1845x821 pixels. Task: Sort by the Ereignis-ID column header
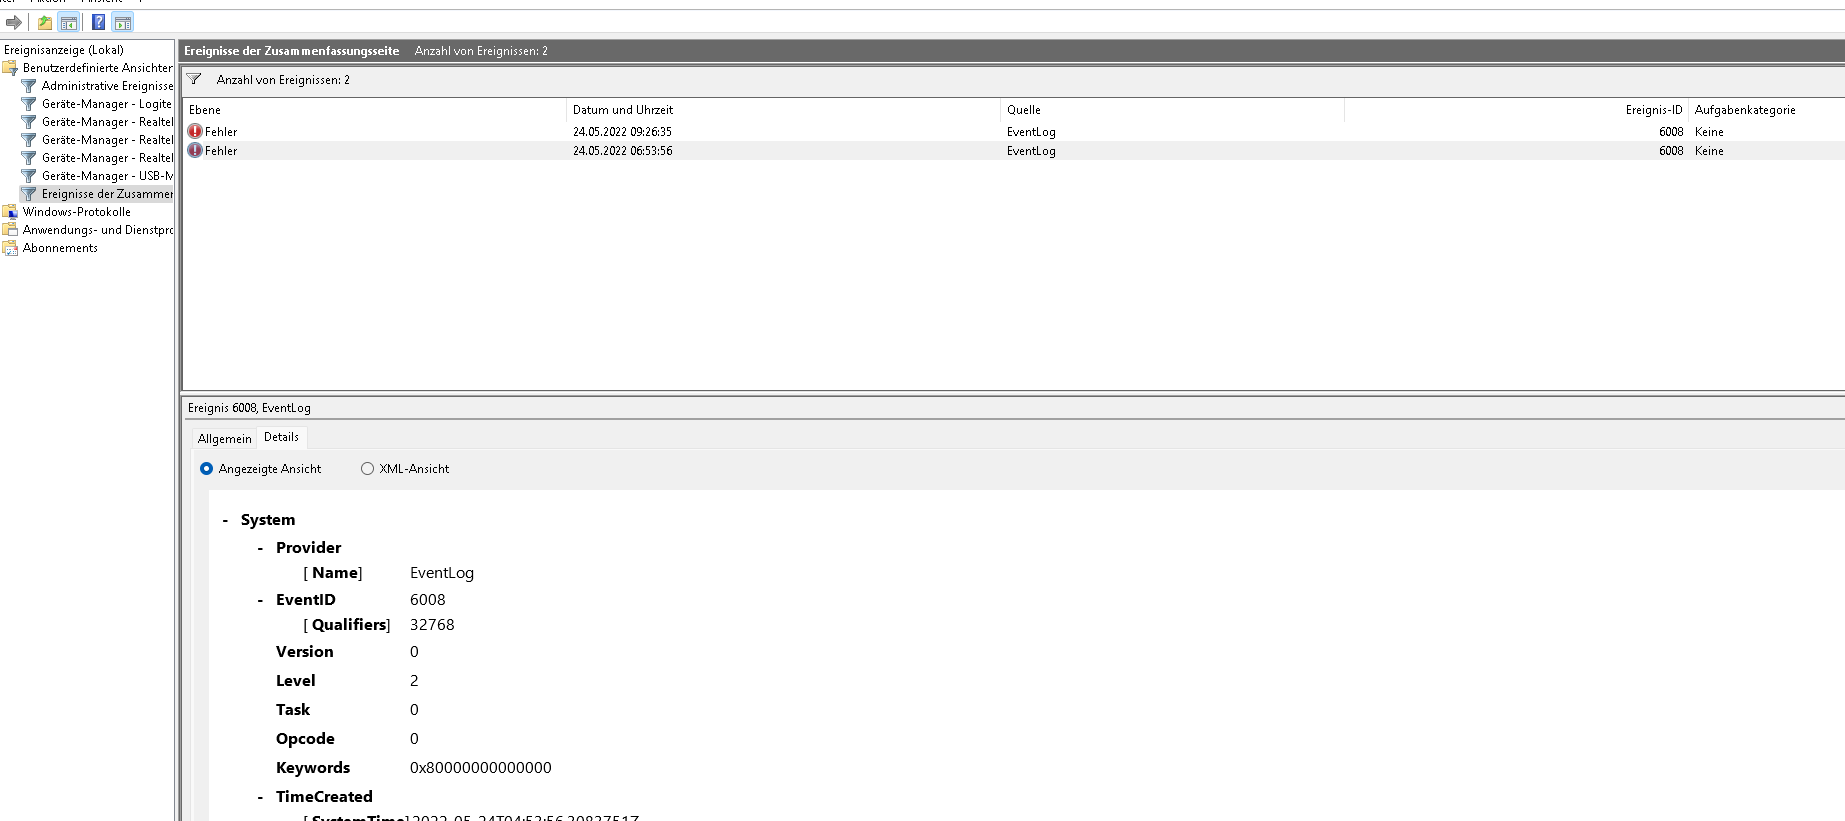pyautogui.click(x=1516, y=110)
